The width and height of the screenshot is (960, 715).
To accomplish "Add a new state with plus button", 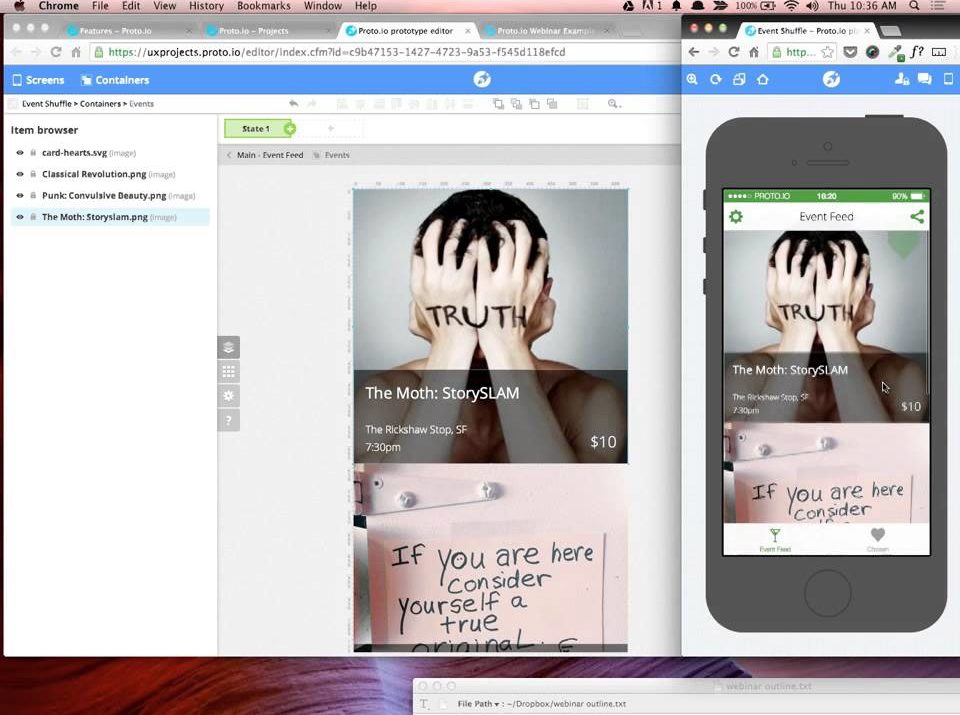I will point(290,129).
